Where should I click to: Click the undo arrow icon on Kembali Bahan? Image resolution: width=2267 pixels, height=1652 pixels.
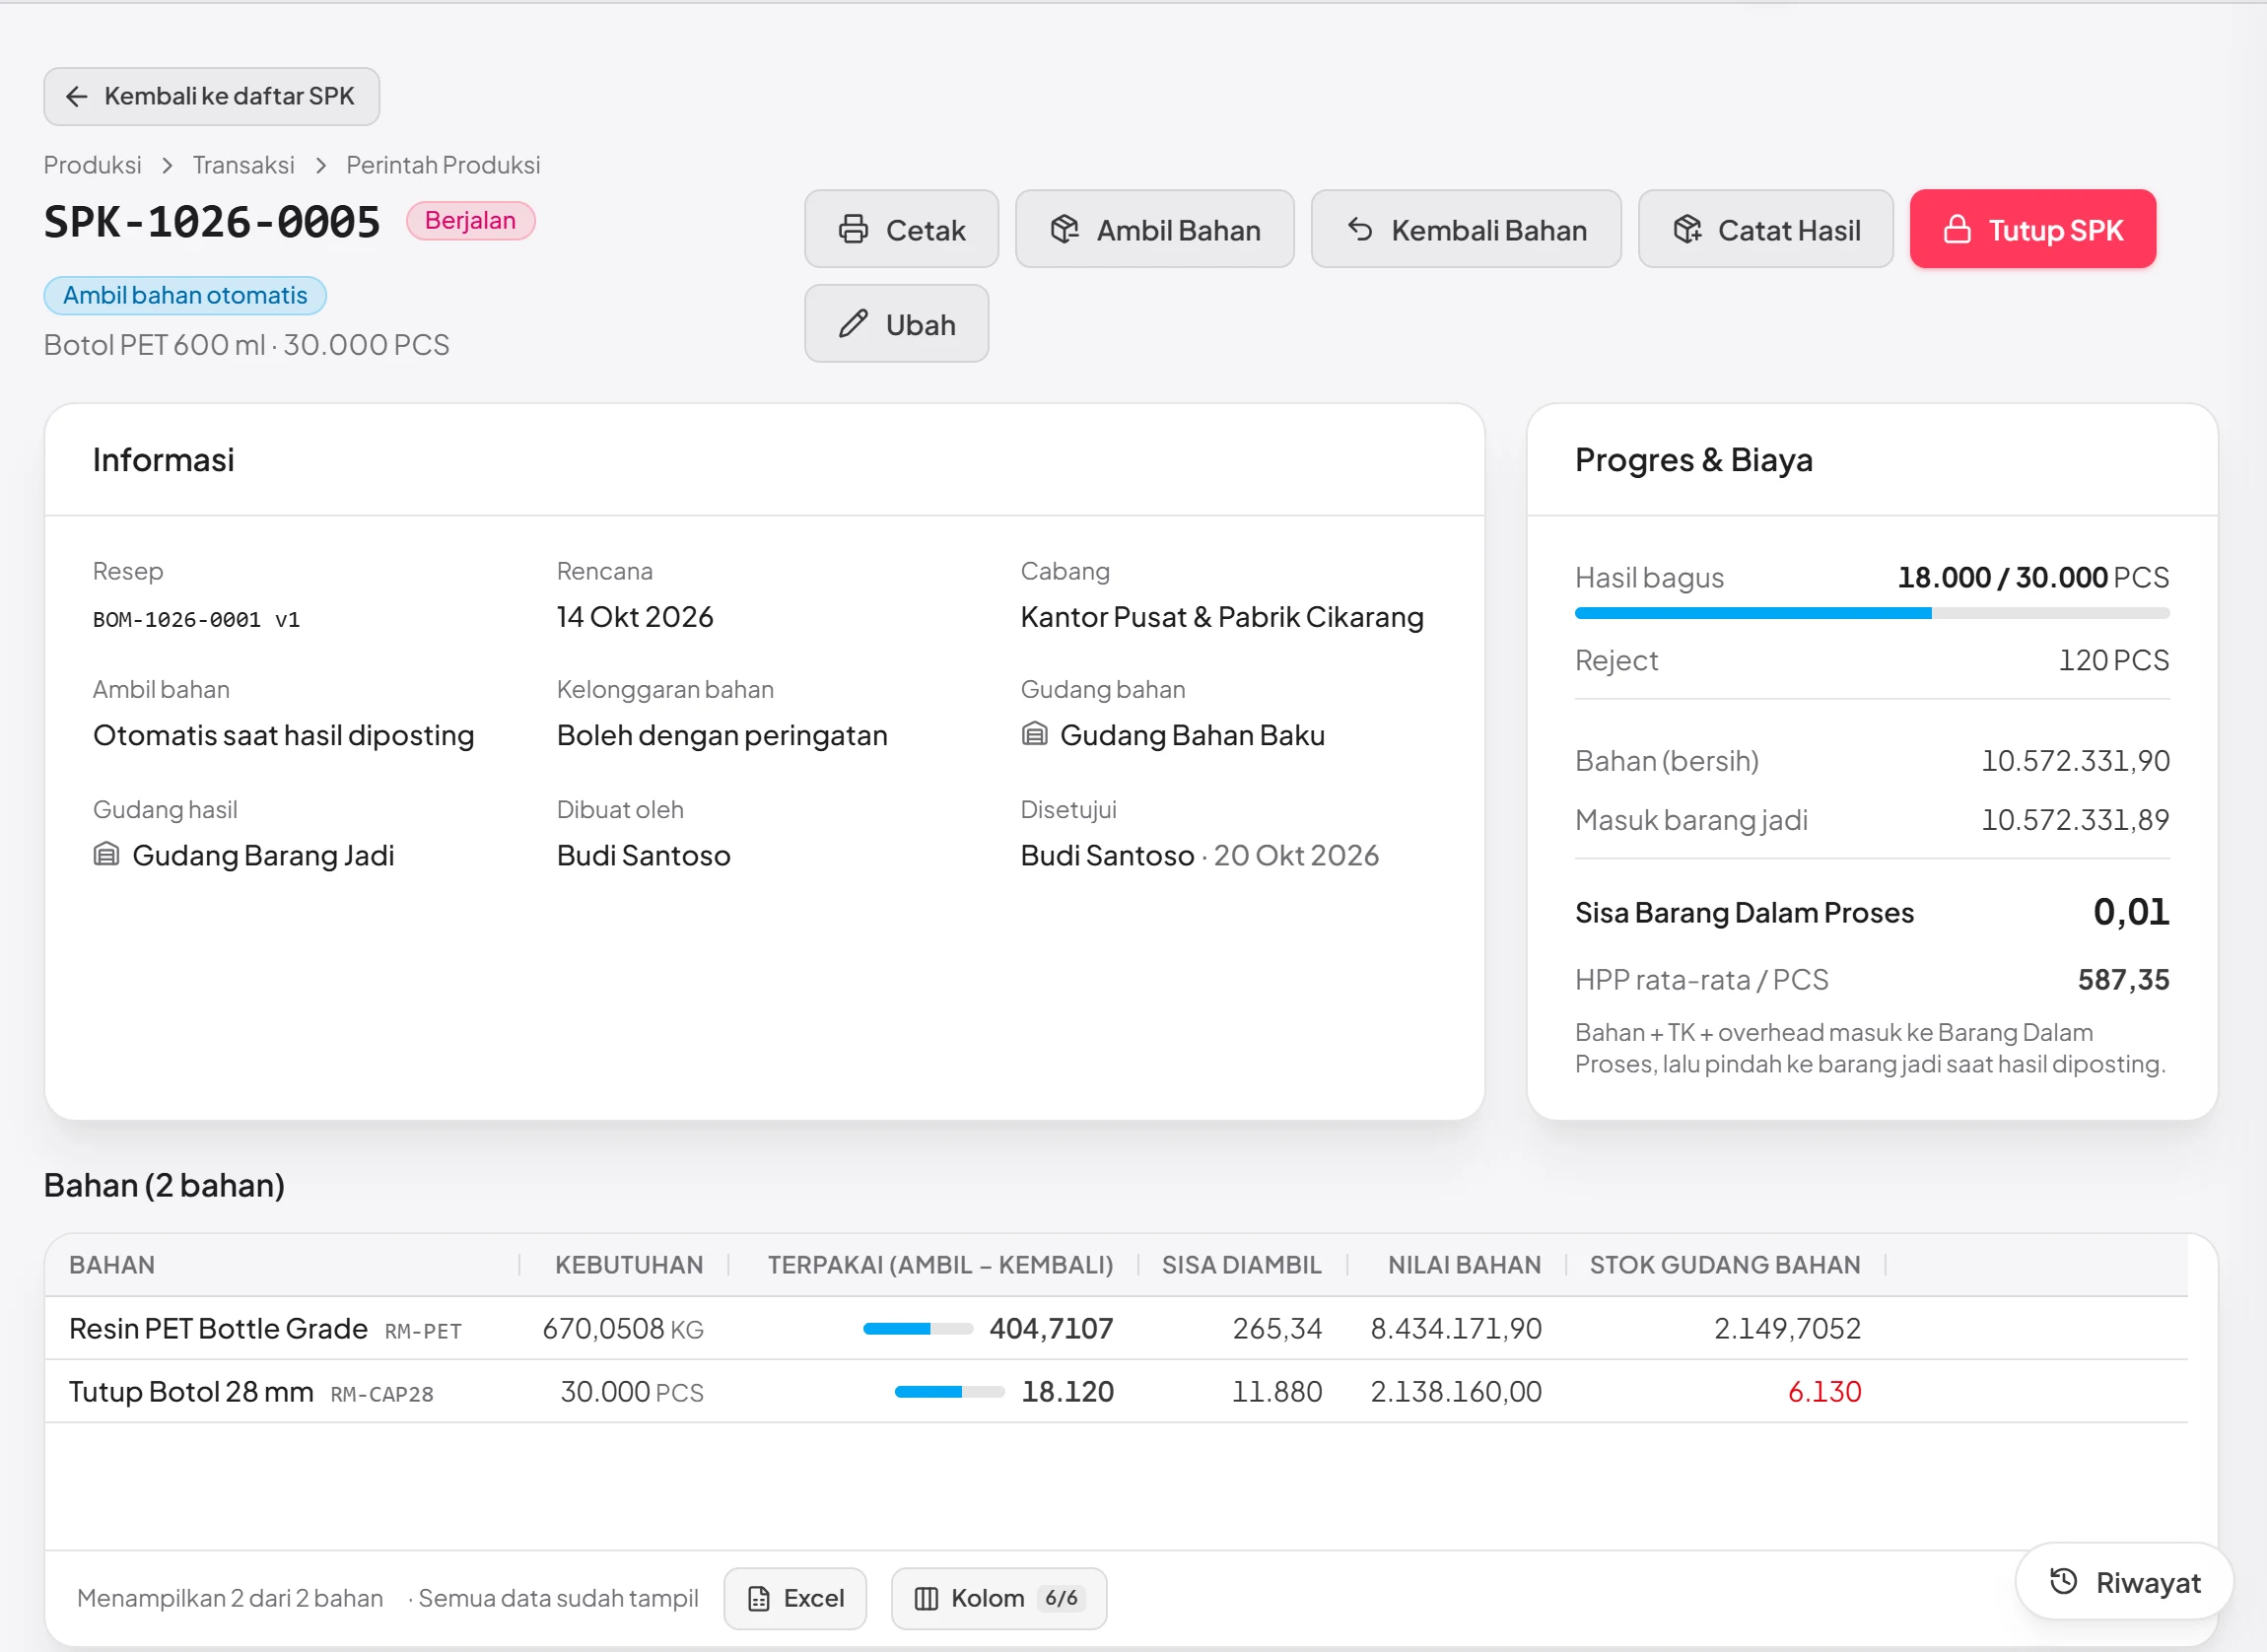point(1360,229)
